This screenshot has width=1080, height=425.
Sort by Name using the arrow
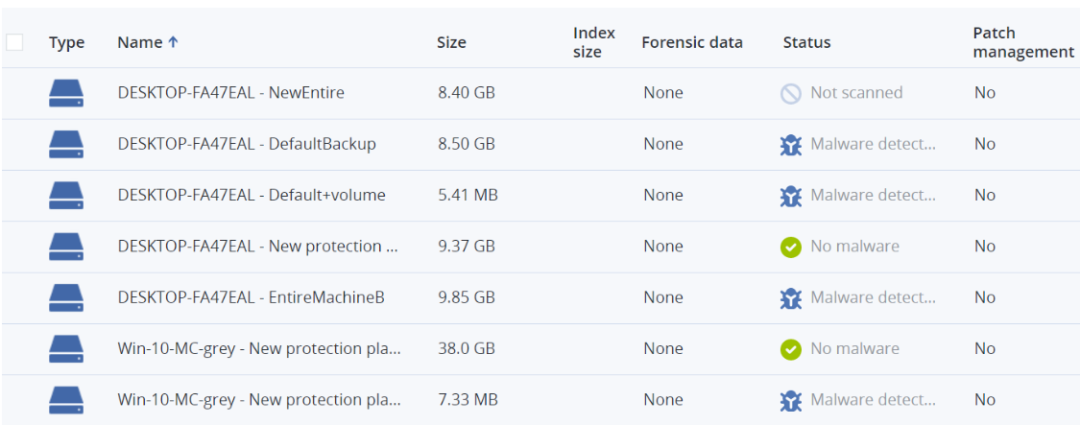tap(173, 42)
